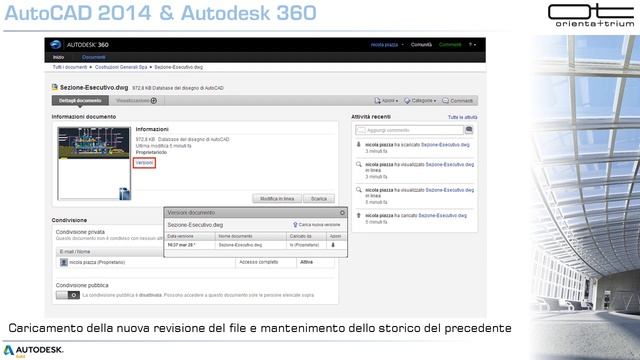This screenshot has width=640, height=360.
Task: Click the Sezione-Esecutivo.dwg breadcrumb
Action: tap(178, 67)
